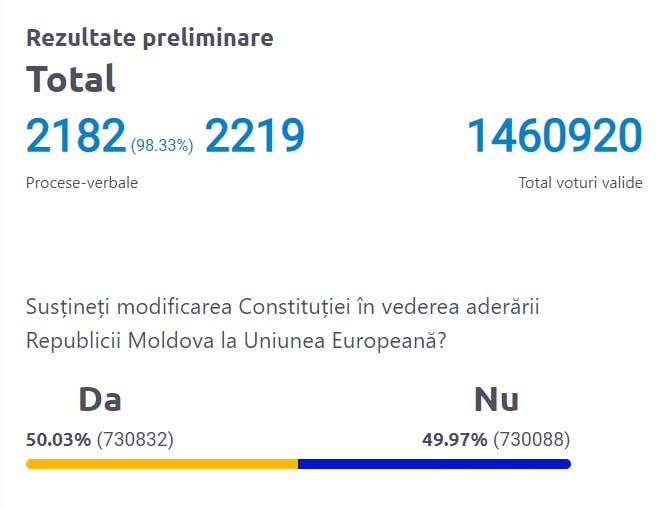Click the "Total" heading
672x508 pixels.
point(71,79)
